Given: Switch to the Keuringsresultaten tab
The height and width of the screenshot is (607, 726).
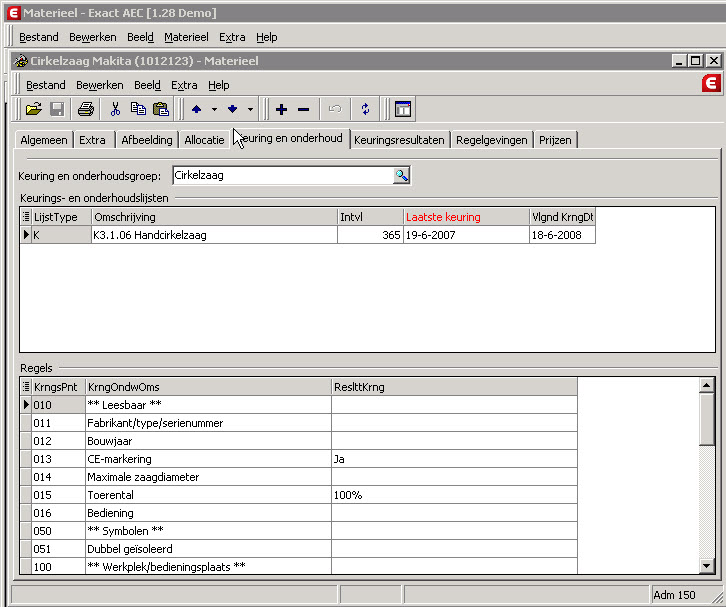Looking at the screenshot, I should [399, 140].
